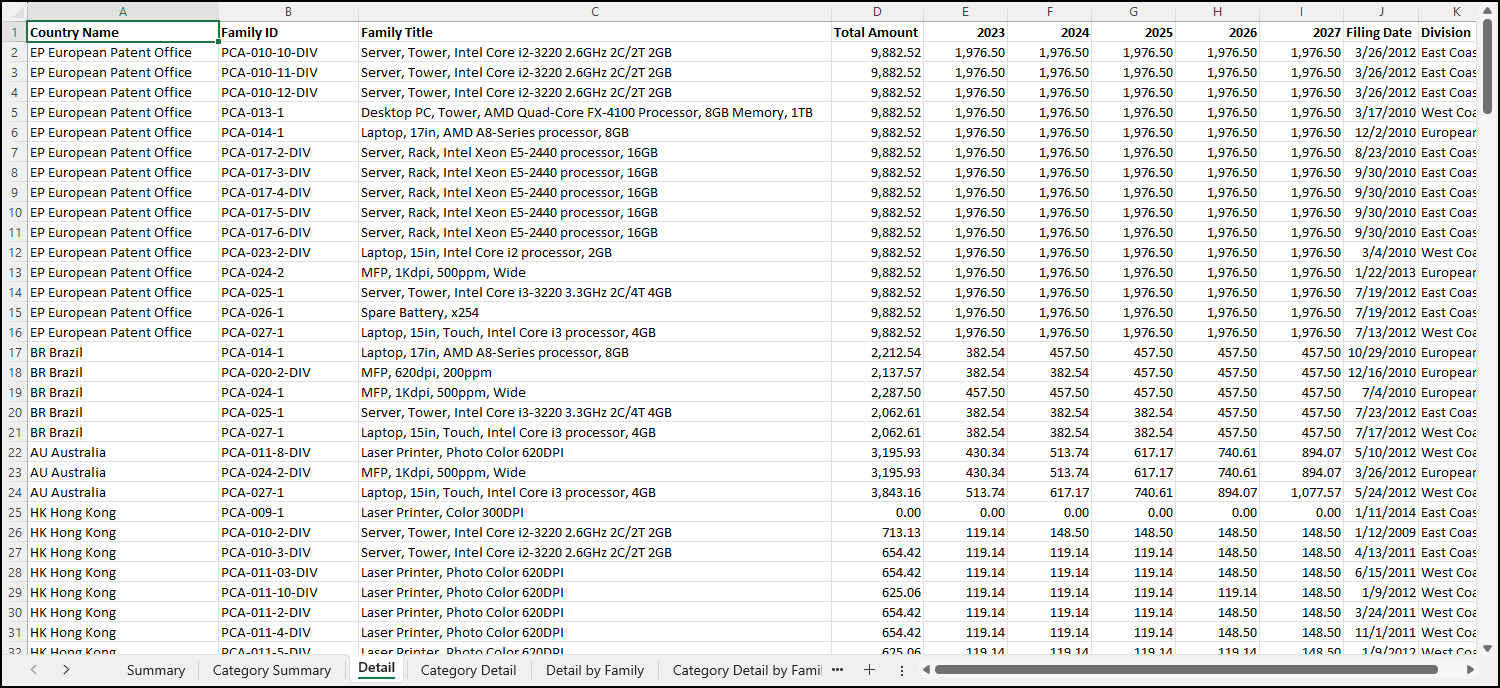Show hidden sheet tabs via ellipsis
Screen dimensions: 1500x688
(x=837, y=670)
